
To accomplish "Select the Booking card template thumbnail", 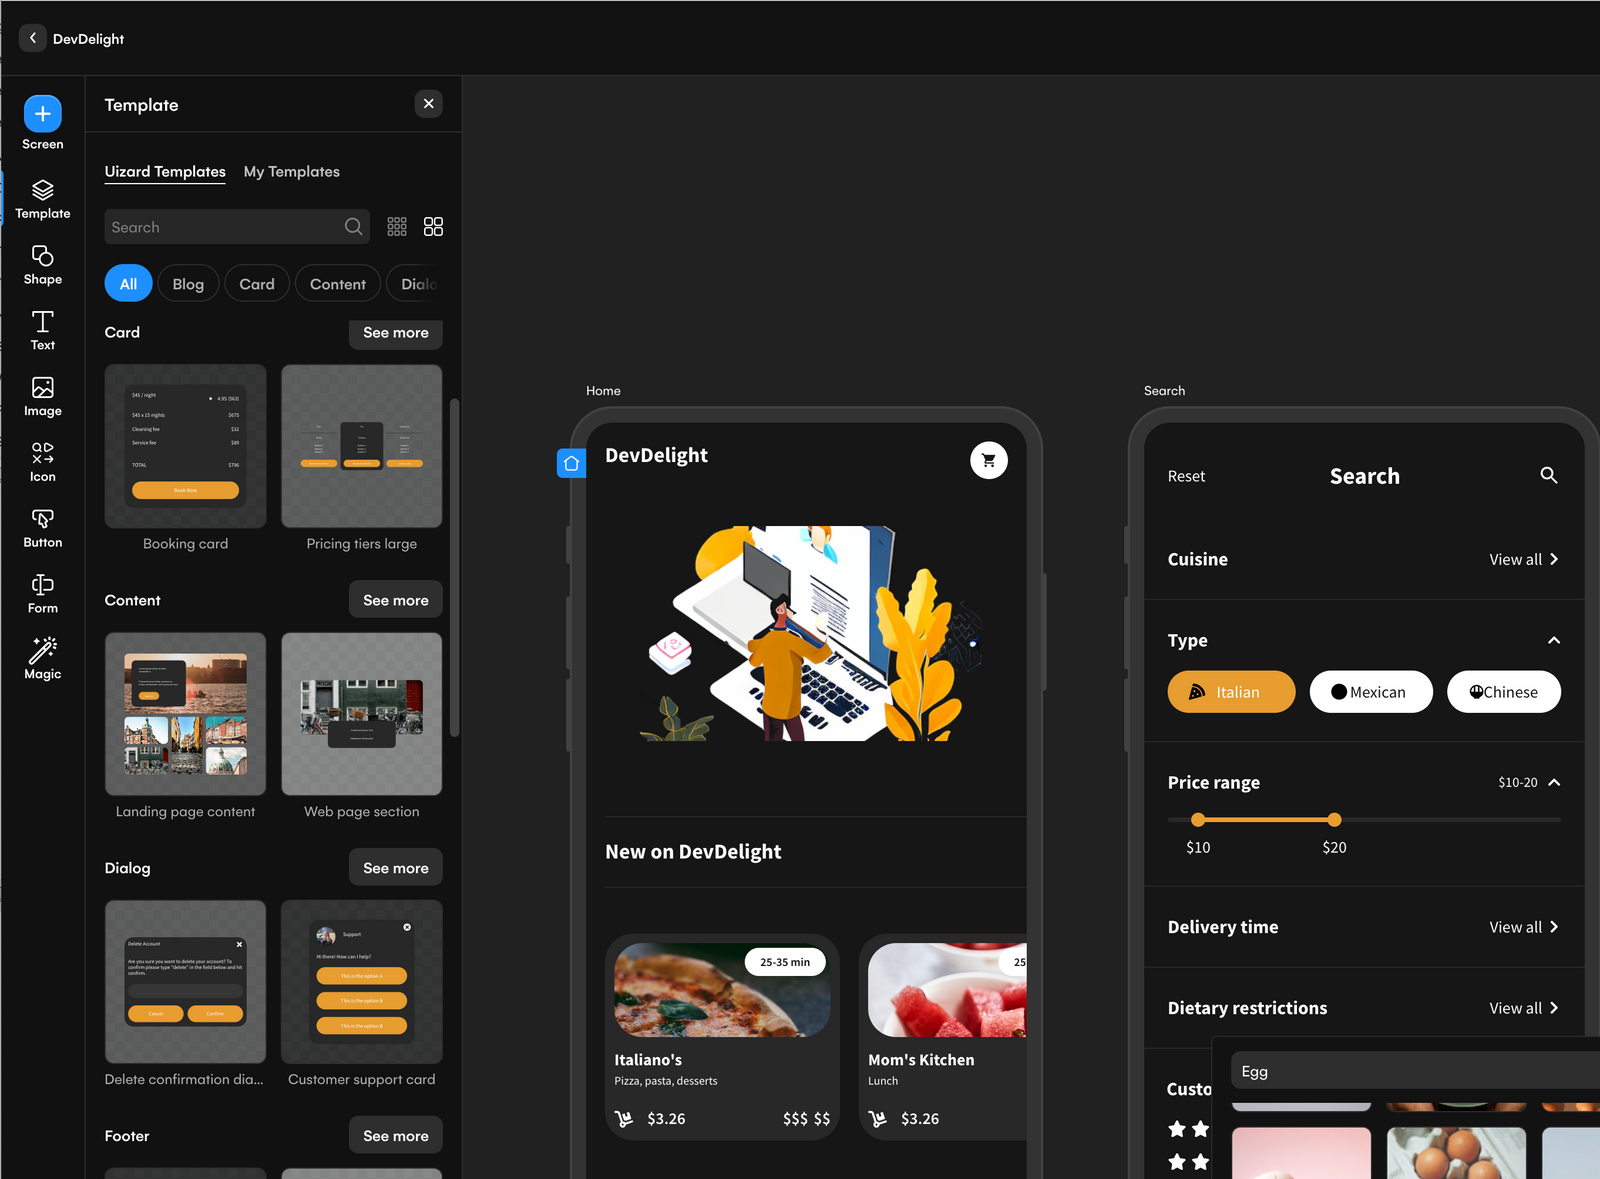I will coord(185,446).
